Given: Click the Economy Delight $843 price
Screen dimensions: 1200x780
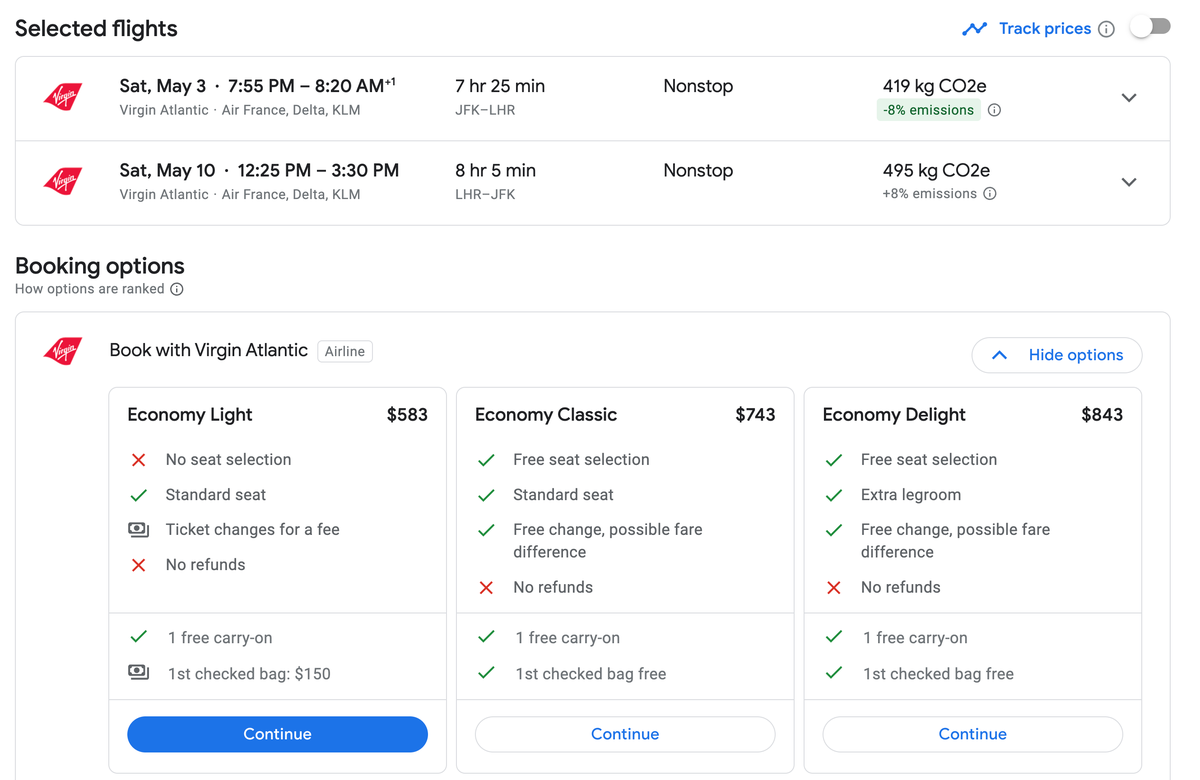Looking at the screenshot, I should (x=1102, y=414).
